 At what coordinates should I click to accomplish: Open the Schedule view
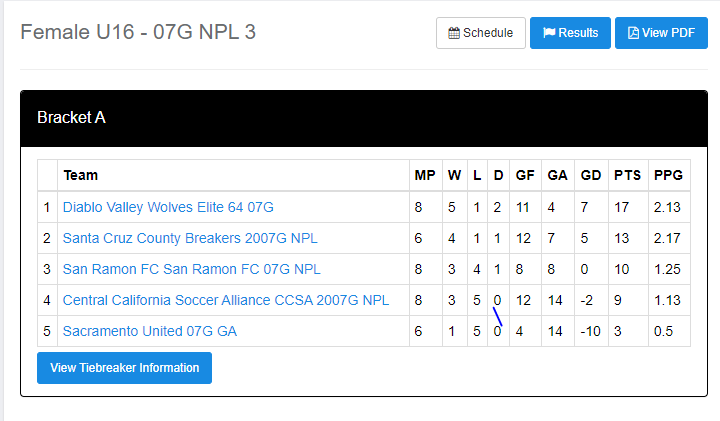pos(481,33)
